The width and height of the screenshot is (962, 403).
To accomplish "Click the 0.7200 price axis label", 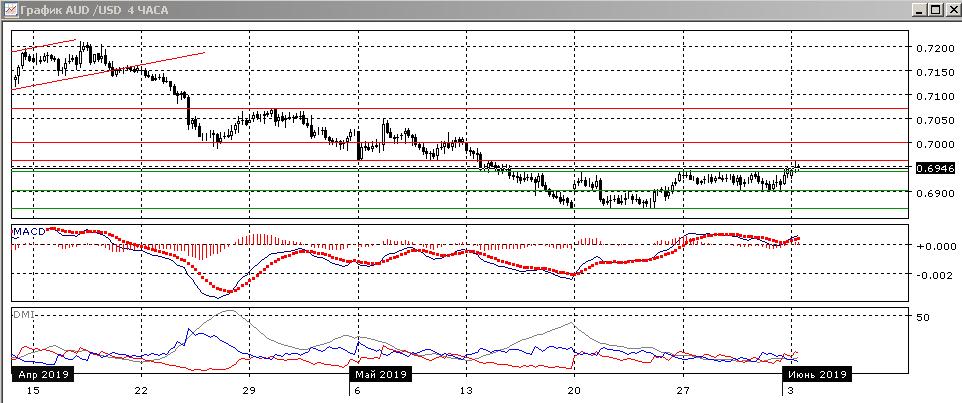I will click(931, 48).
